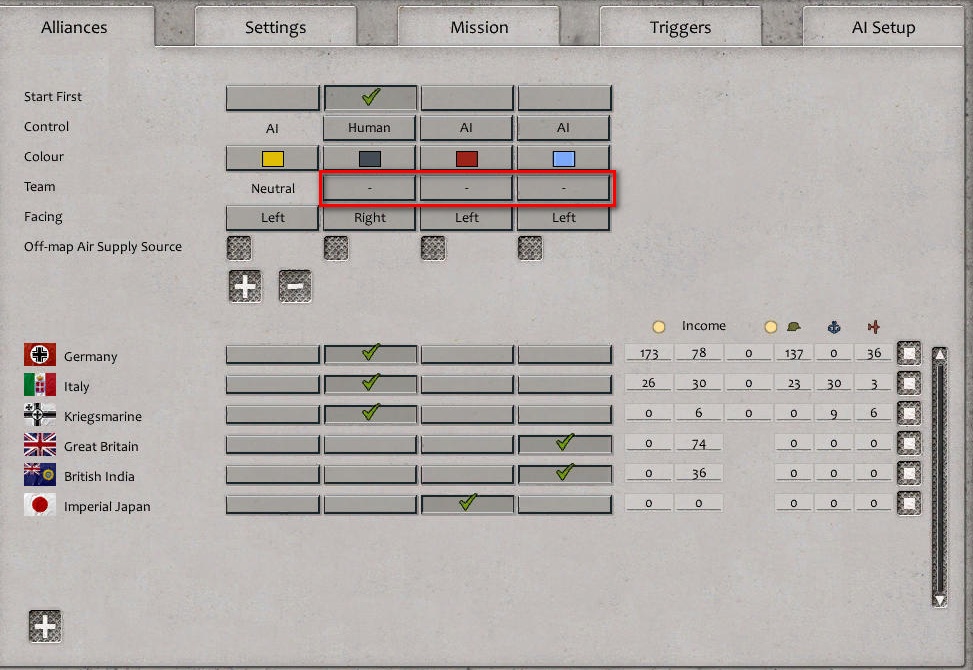Set blue alliance to Start First
The image size is (973, 670).
[x=565, y=98]
